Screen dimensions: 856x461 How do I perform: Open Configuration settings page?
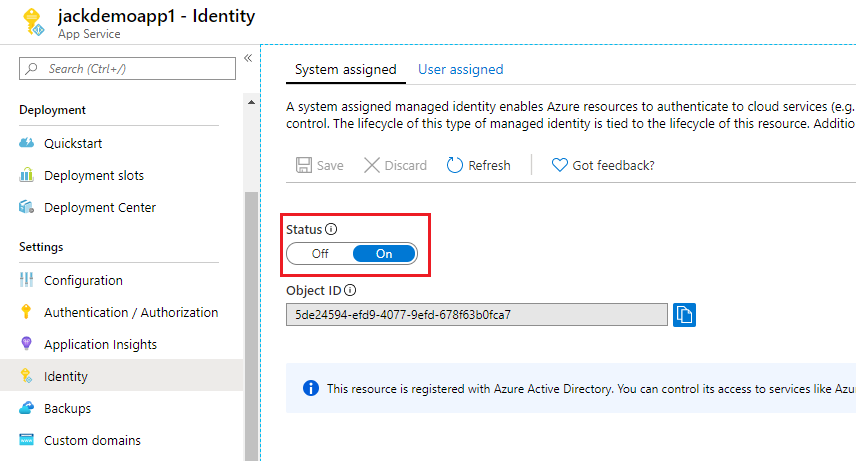pos(83,280)
